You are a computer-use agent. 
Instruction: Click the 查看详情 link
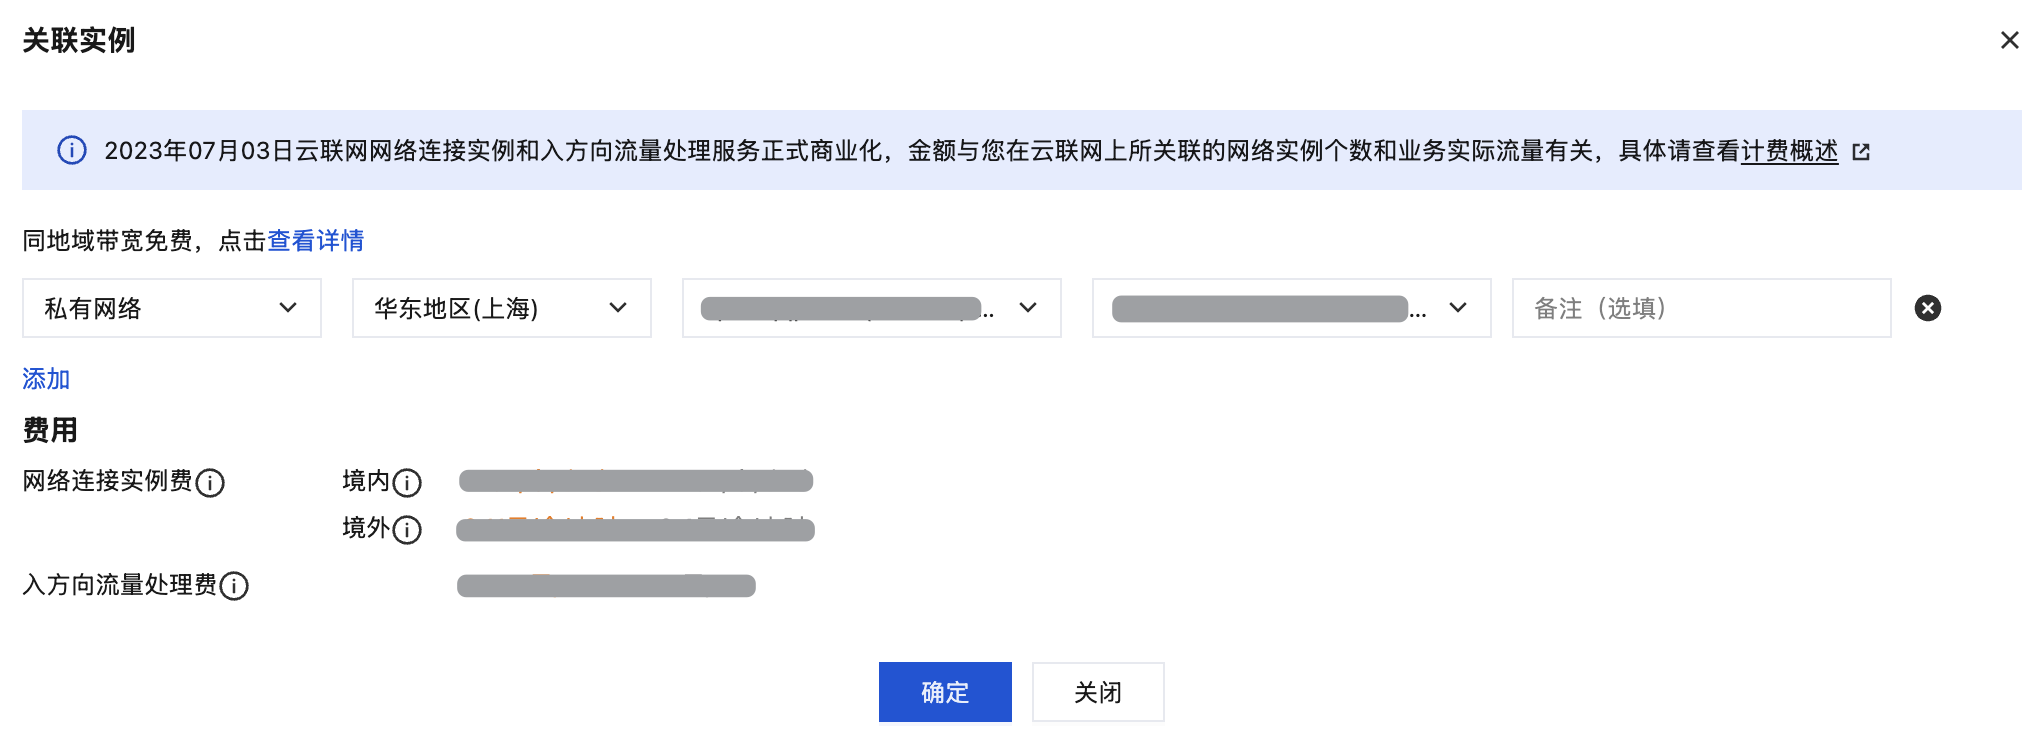pyautogui.click(x=315, y=241)
